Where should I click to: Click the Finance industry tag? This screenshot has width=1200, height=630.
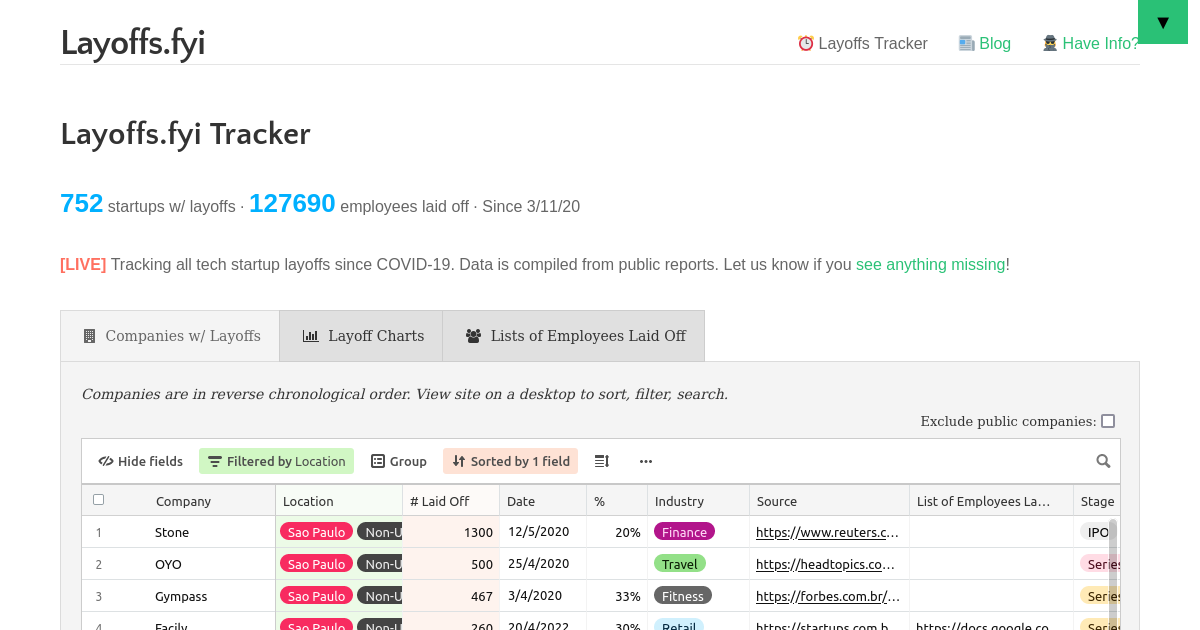tap(684, 532)
